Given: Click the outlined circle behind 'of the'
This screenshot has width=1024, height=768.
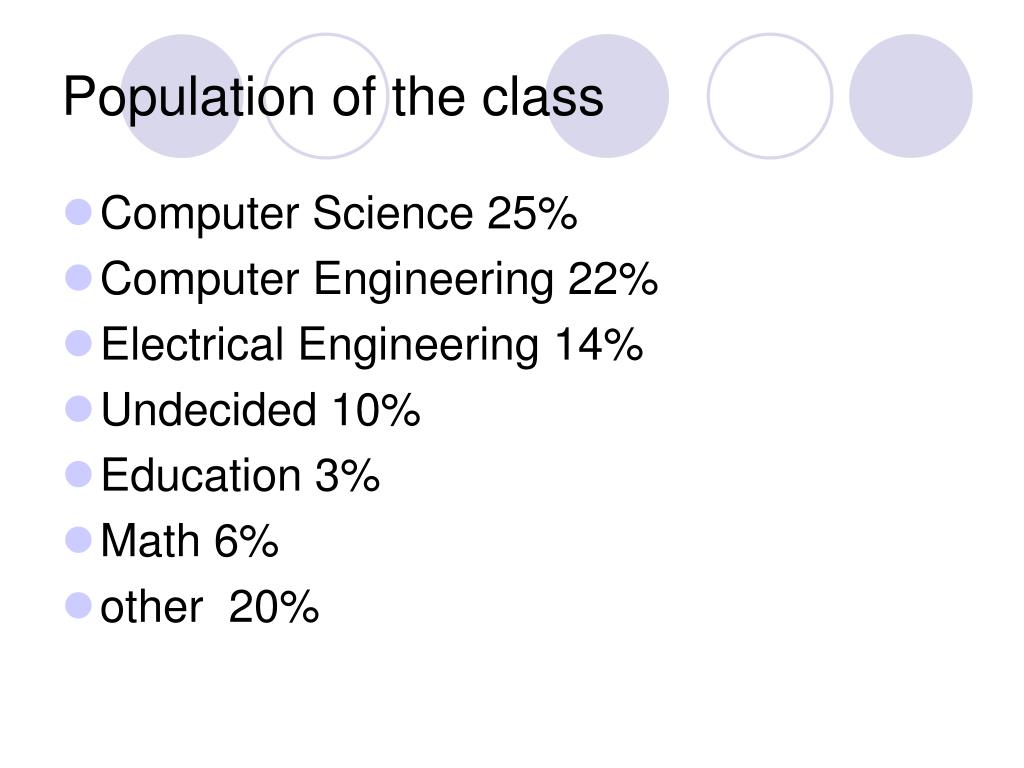Looking at the screenshot, I should click(x=326, y=96).
